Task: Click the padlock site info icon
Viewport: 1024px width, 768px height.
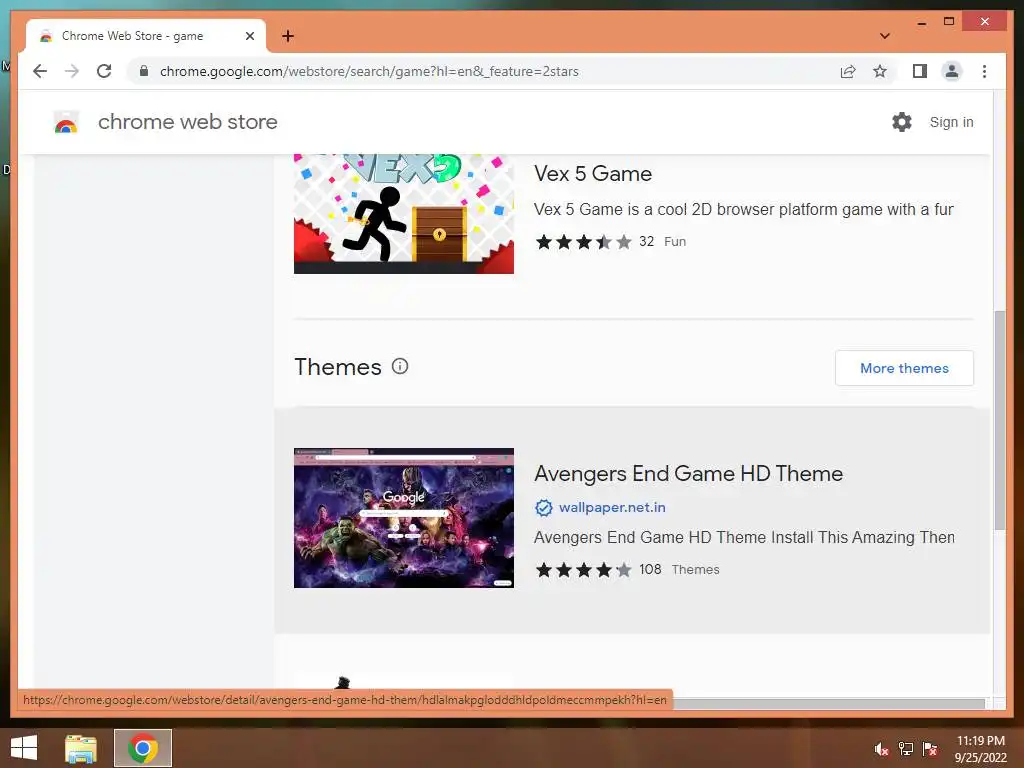Action: click(144, 71)
